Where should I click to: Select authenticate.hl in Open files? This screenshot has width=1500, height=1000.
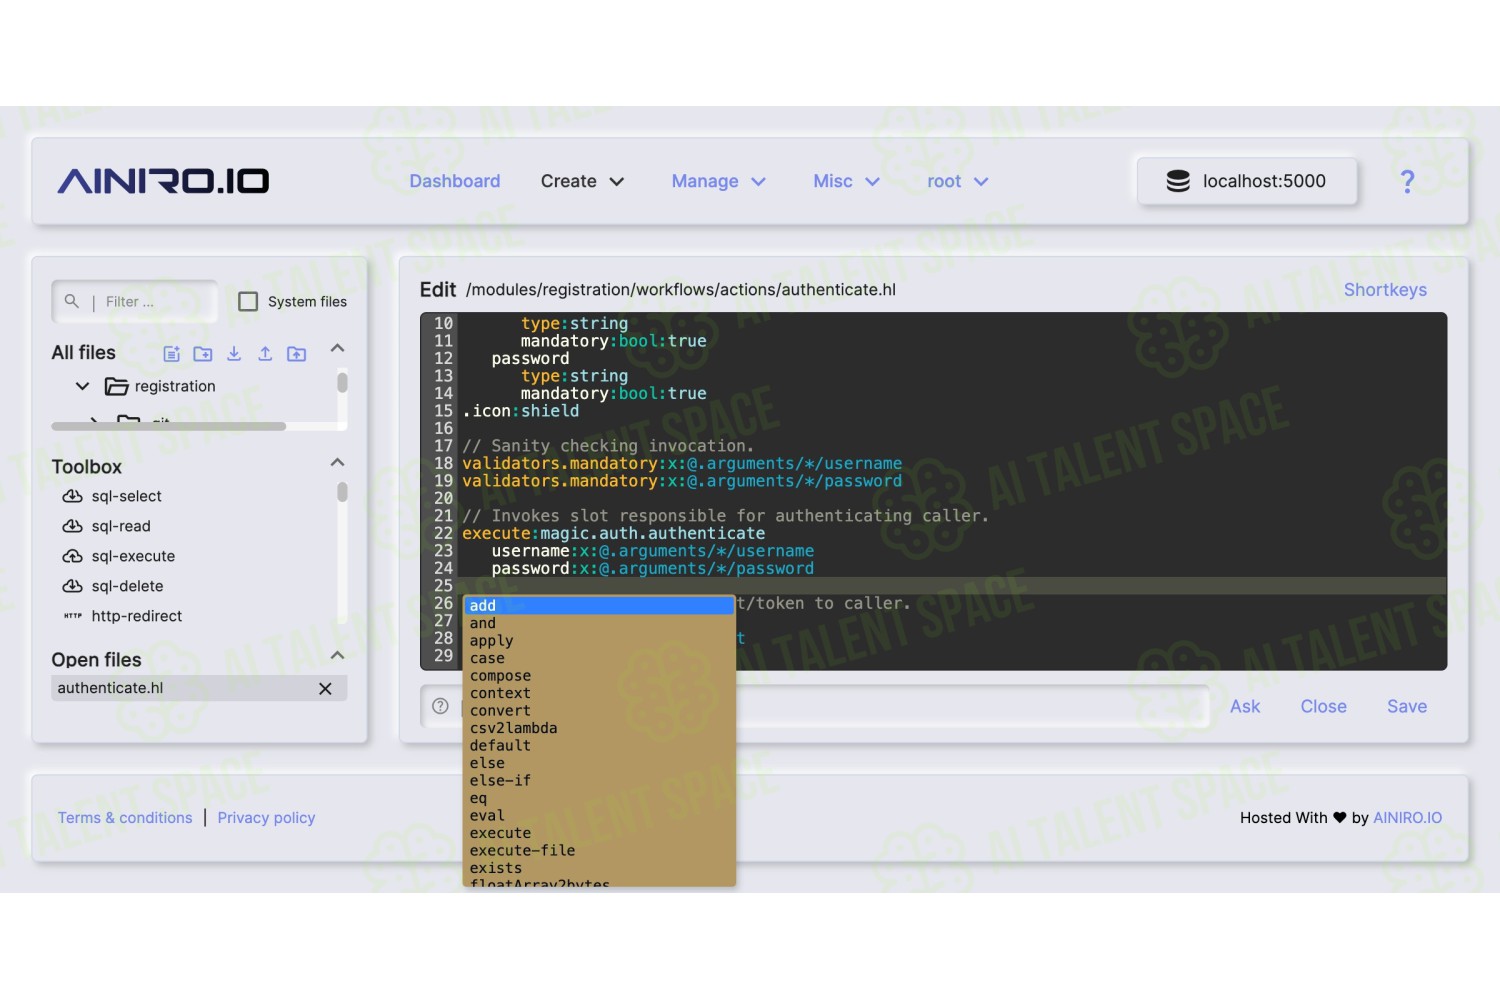199,688
